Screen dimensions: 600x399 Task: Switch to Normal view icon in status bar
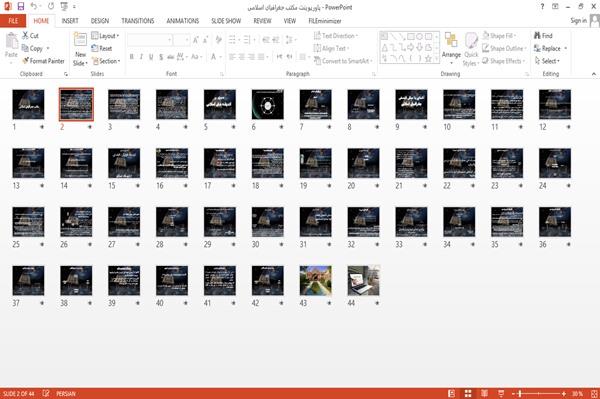coord(452,393)
